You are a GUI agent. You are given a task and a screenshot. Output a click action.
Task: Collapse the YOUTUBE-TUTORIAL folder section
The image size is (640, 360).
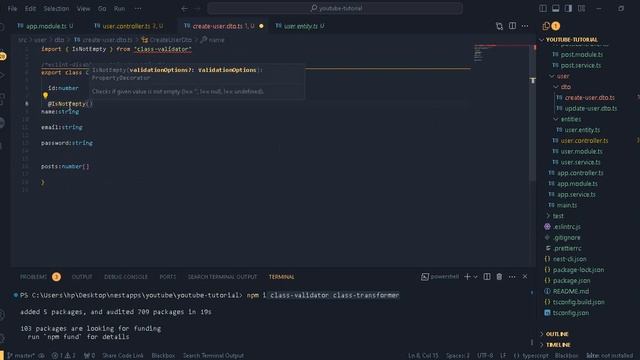[x=571, y=40]
